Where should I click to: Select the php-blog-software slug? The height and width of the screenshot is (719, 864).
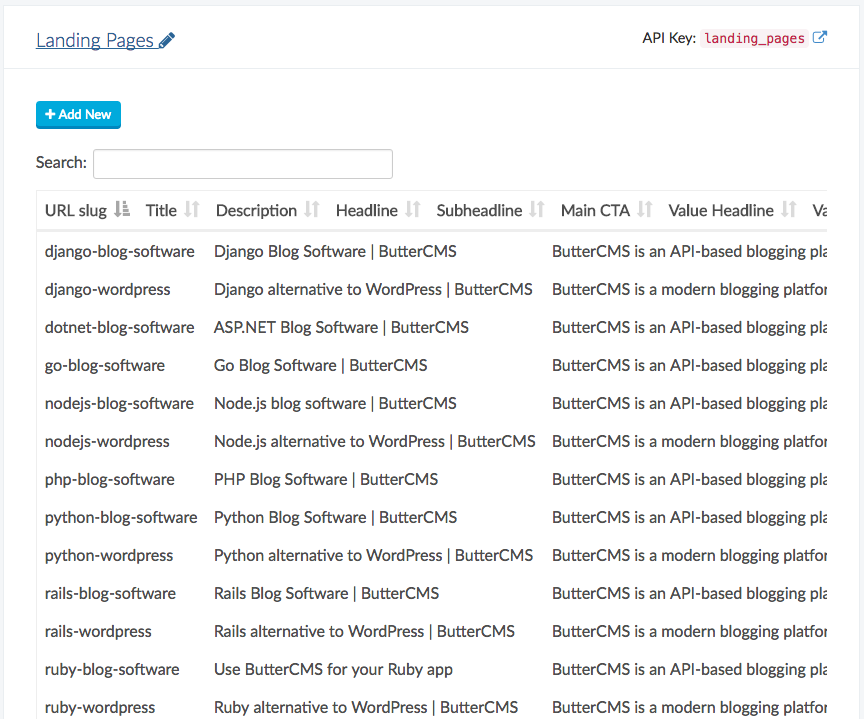click(x=110, y=479)
